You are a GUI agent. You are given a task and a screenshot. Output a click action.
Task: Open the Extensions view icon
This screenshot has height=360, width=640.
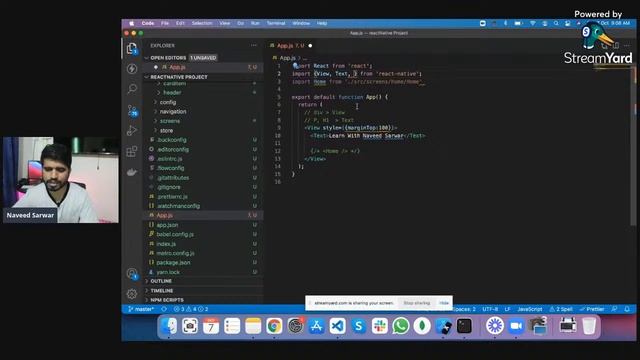pos(131,151)
